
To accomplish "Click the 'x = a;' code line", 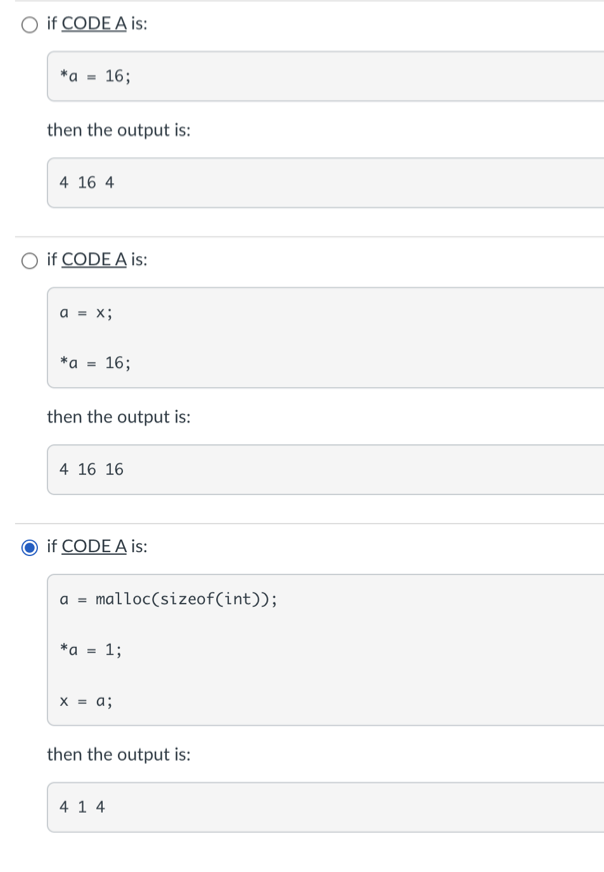I will coord(86,701).
